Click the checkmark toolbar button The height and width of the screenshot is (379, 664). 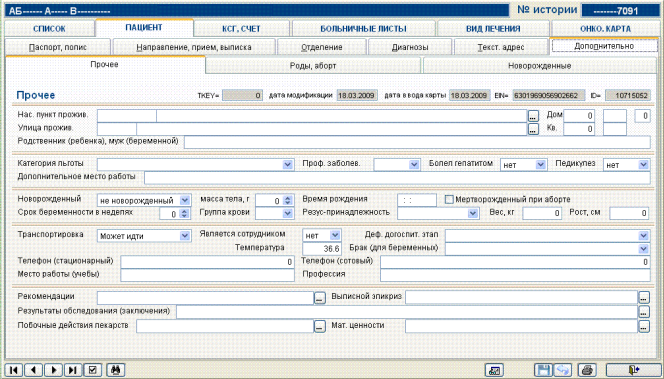click(x=93, y=370)
